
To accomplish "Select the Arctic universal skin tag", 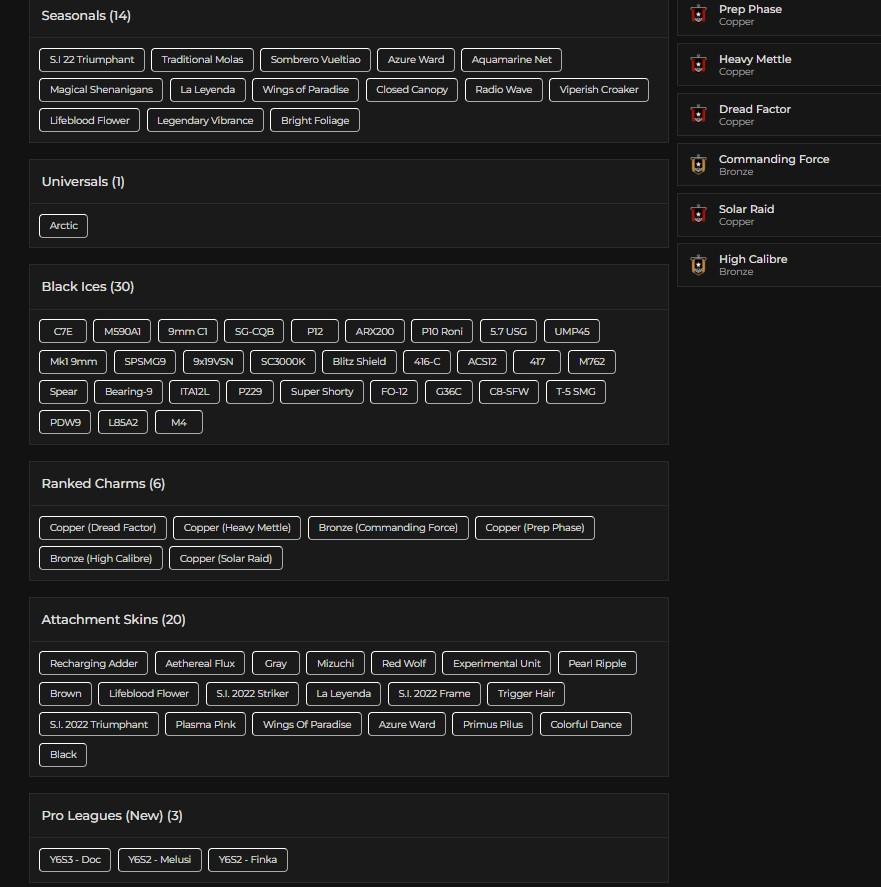I will coord(64,226).
